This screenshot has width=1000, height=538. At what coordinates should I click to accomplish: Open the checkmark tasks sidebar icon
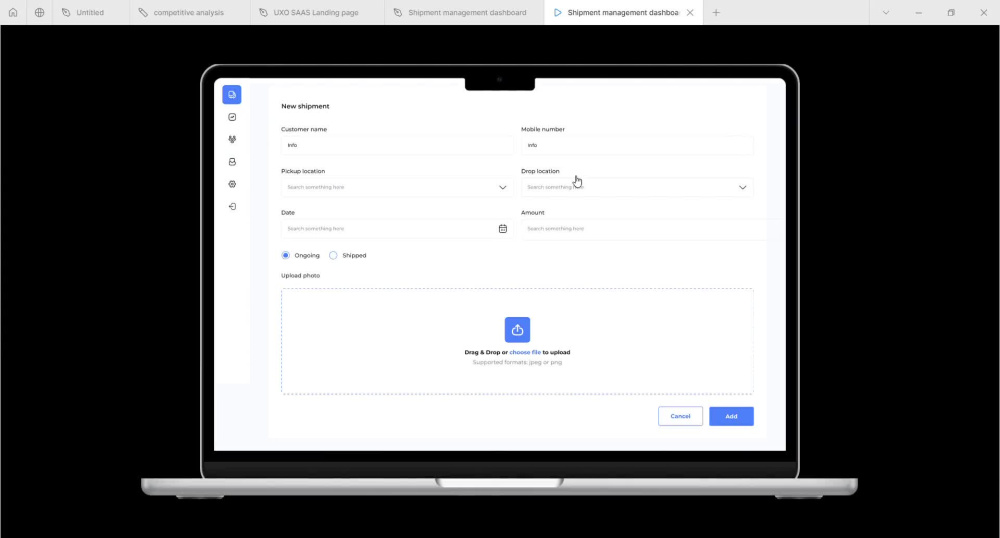point(232,117)
